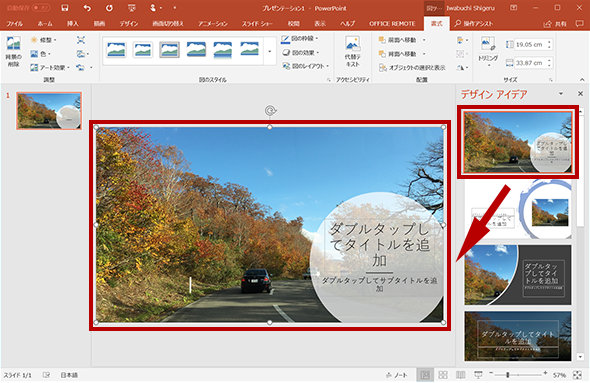The height and width of the screenshot is (383, 590).
Task: Click ノート (Notes) in status bar
Action: coord(397,375)
